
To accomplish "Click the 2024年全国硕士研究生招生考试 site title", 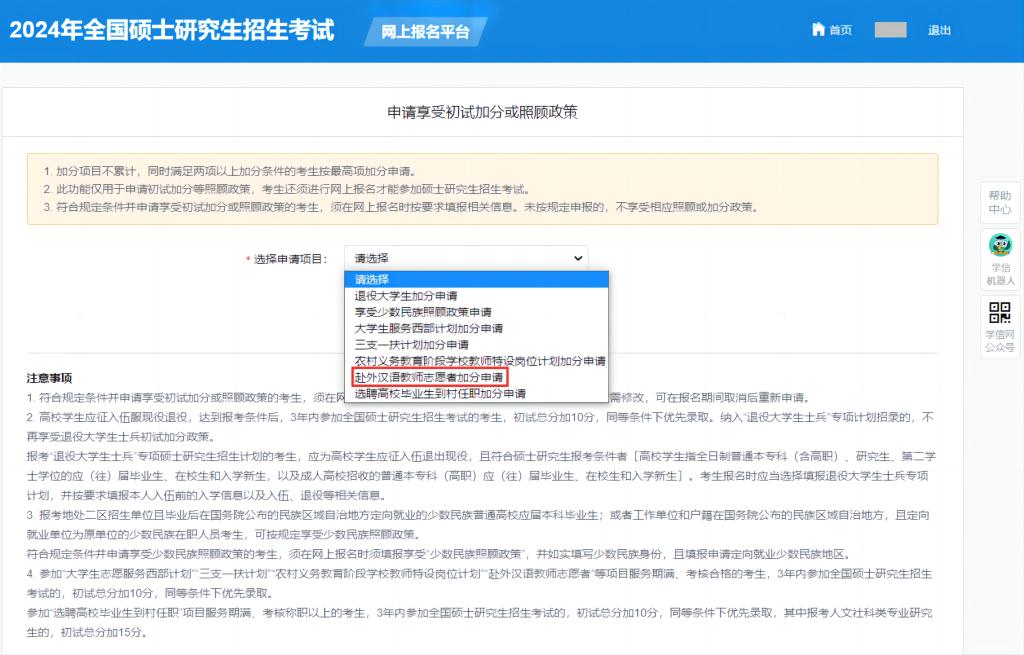I will pyautogui.click(x=172, y=29).
